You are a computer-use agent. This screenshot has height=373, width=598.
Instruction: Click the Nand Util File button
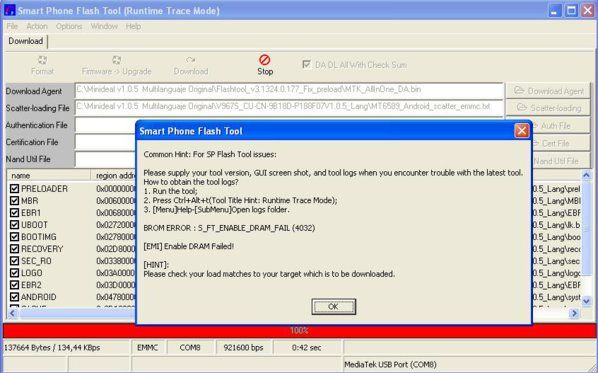pyautogui.click(x=561, y=161)
